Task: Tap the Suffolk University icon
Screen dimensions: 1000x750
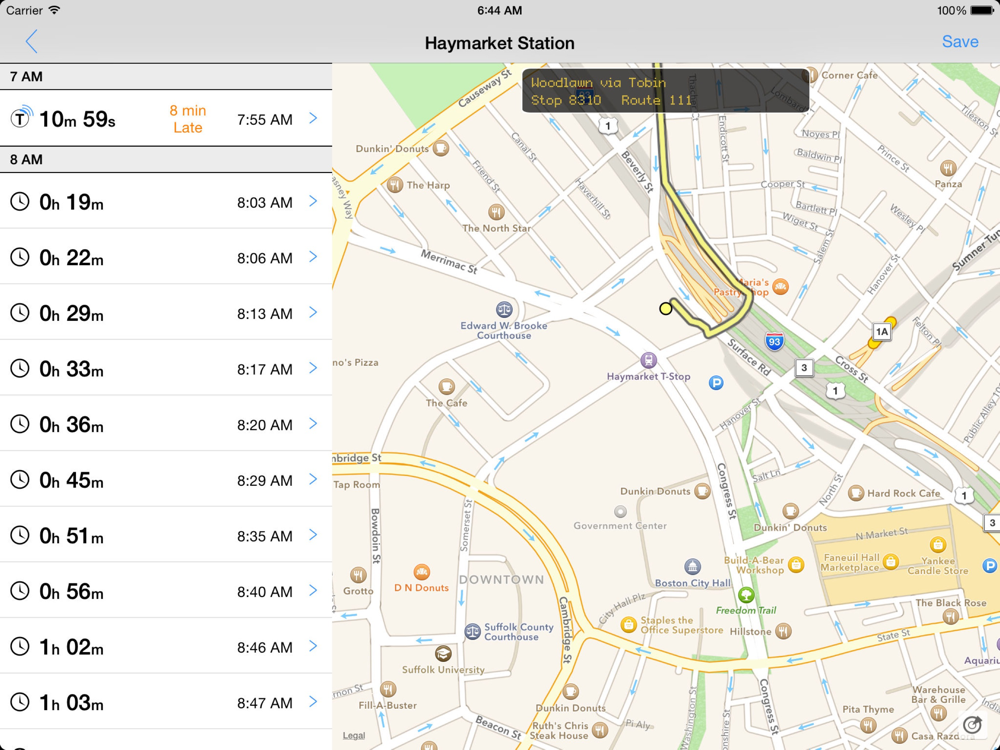Action: coord(443,654)
